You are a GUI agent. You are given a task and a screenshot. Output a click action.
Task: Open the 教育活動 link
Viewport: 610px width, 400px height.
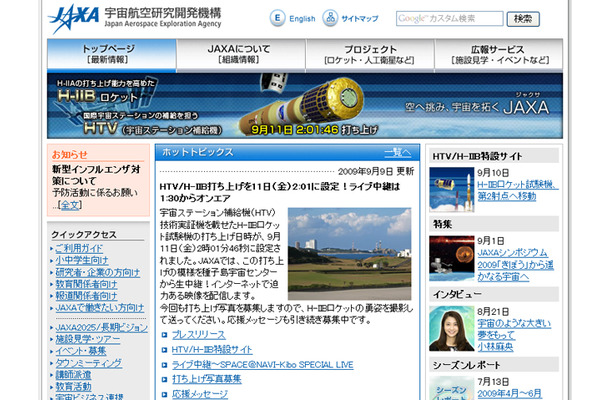pos(73,387)
